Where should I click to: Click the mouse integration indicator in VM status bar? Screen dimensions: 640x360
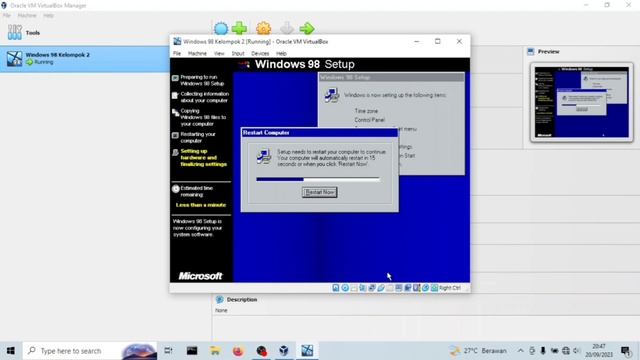click(x=425, y=288)
